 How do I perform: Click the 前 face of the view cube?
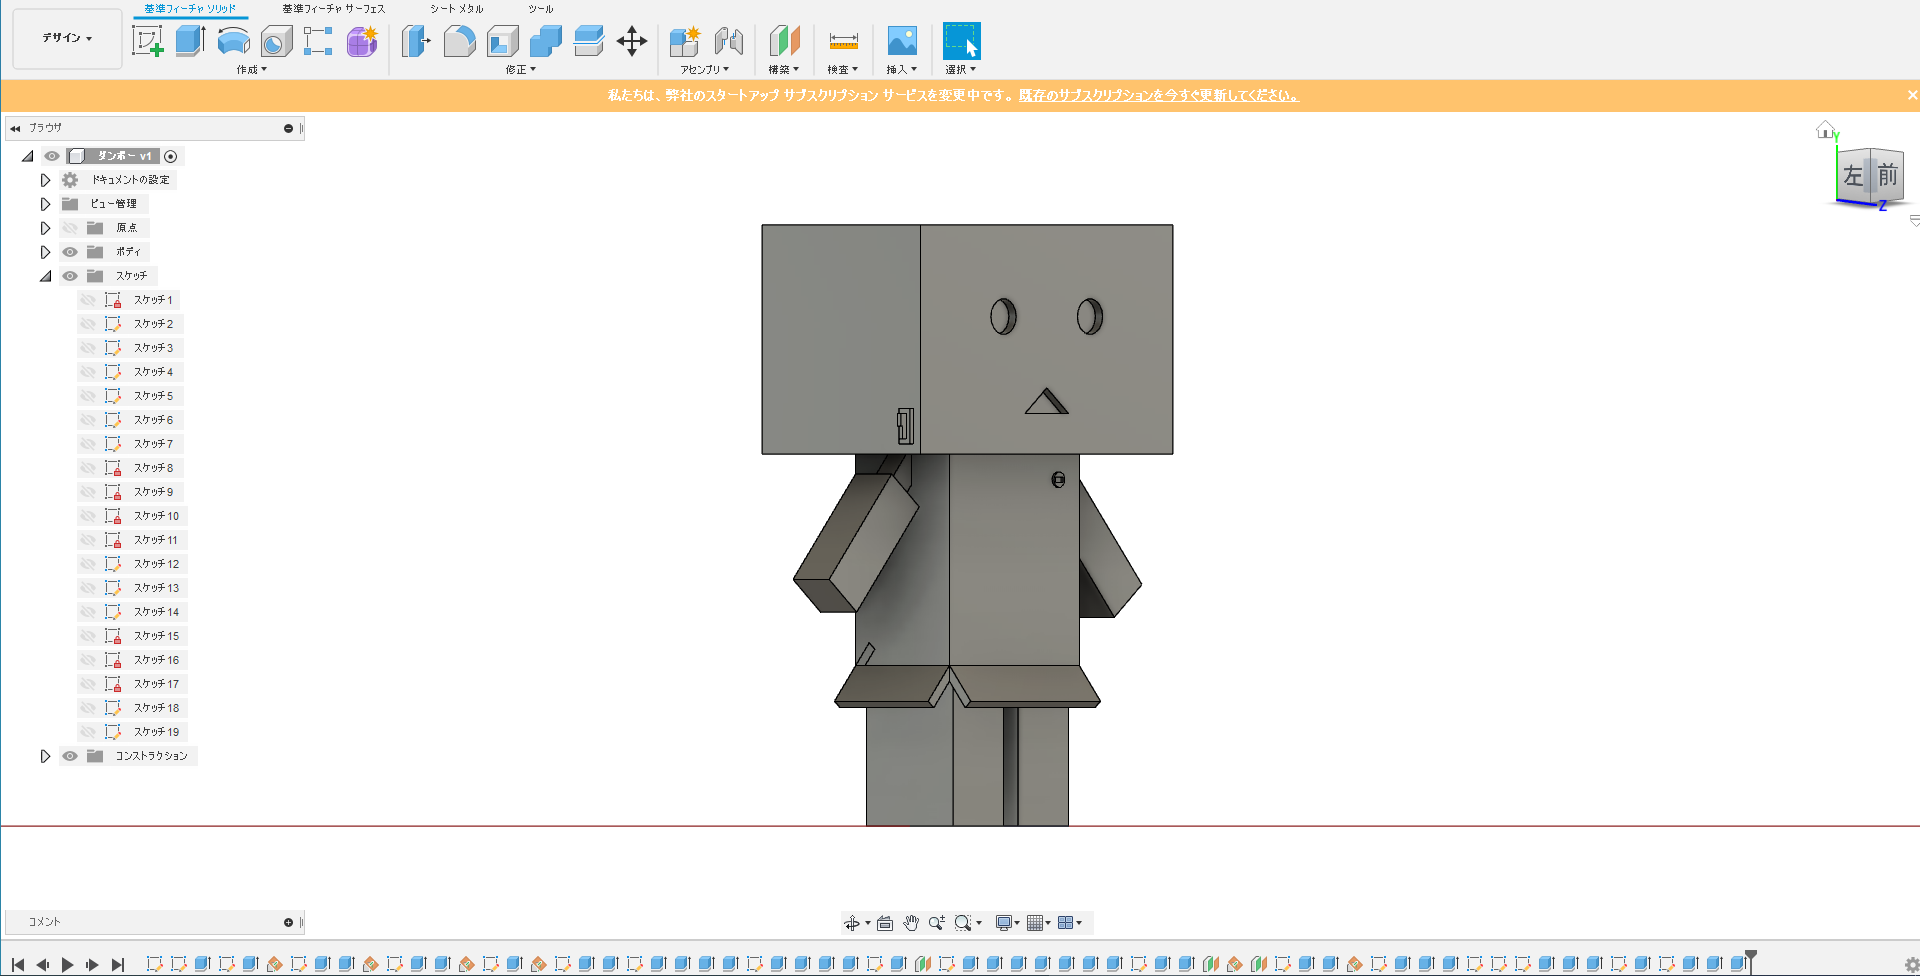tap(1887, 176)
